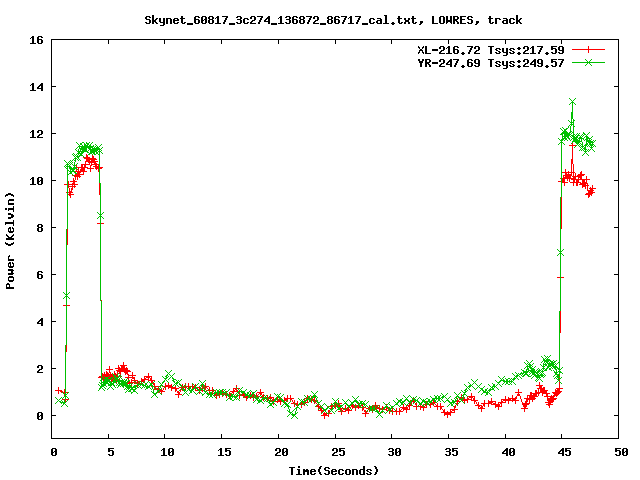Click the x-axis tick label 40
This screenshot has width=640, height=480.
pyautogui.click(x=508, y=452)
